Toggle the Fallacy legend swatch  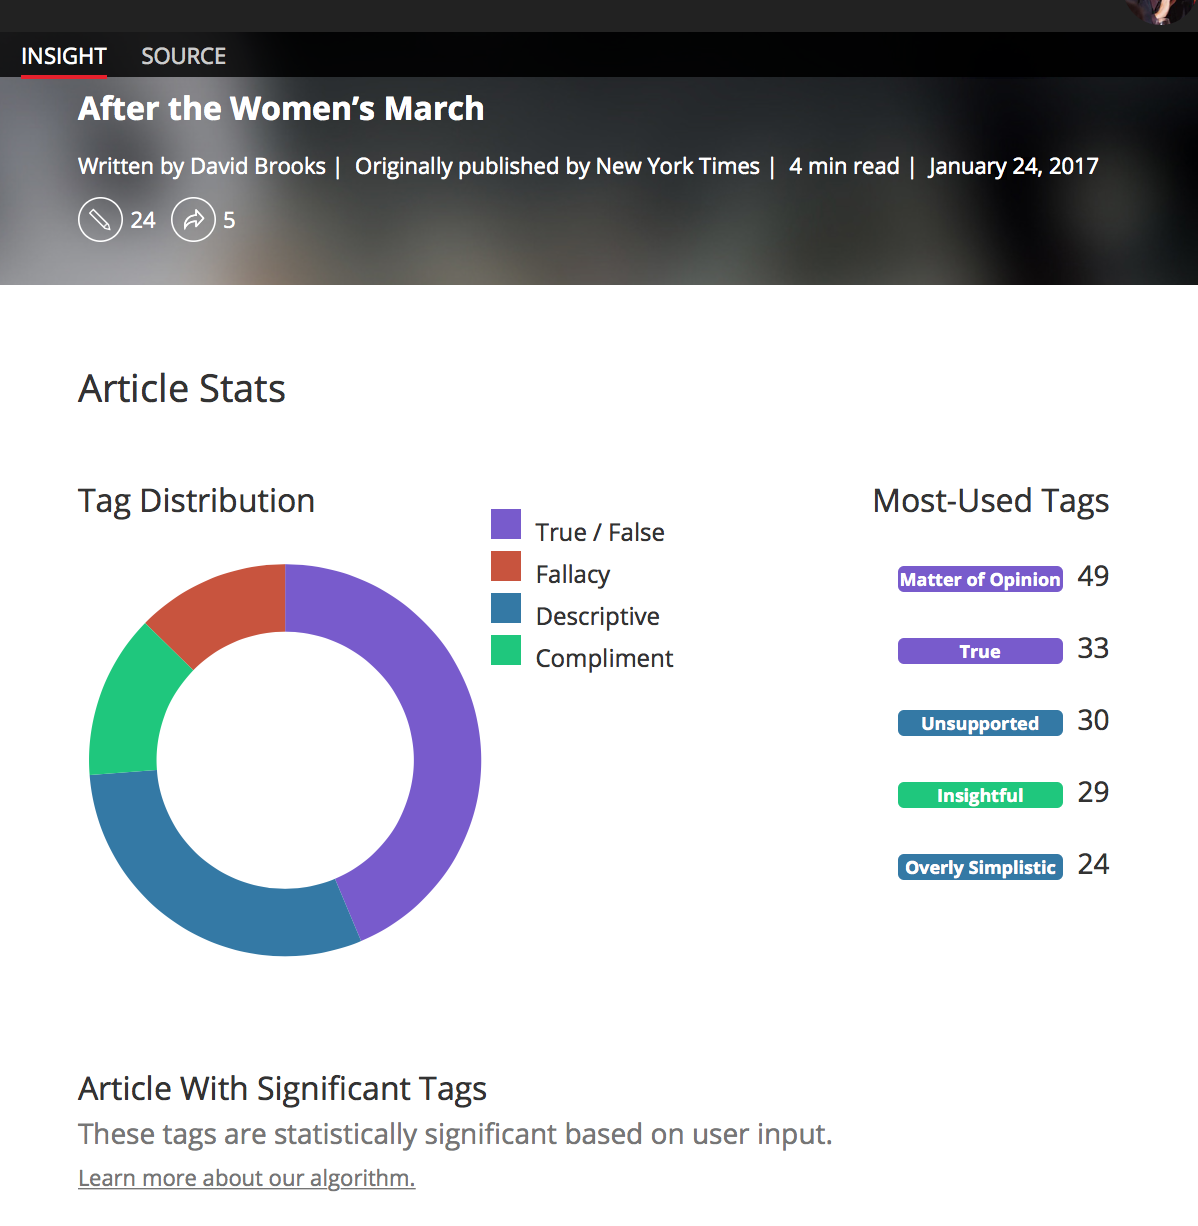pos(506,567)
